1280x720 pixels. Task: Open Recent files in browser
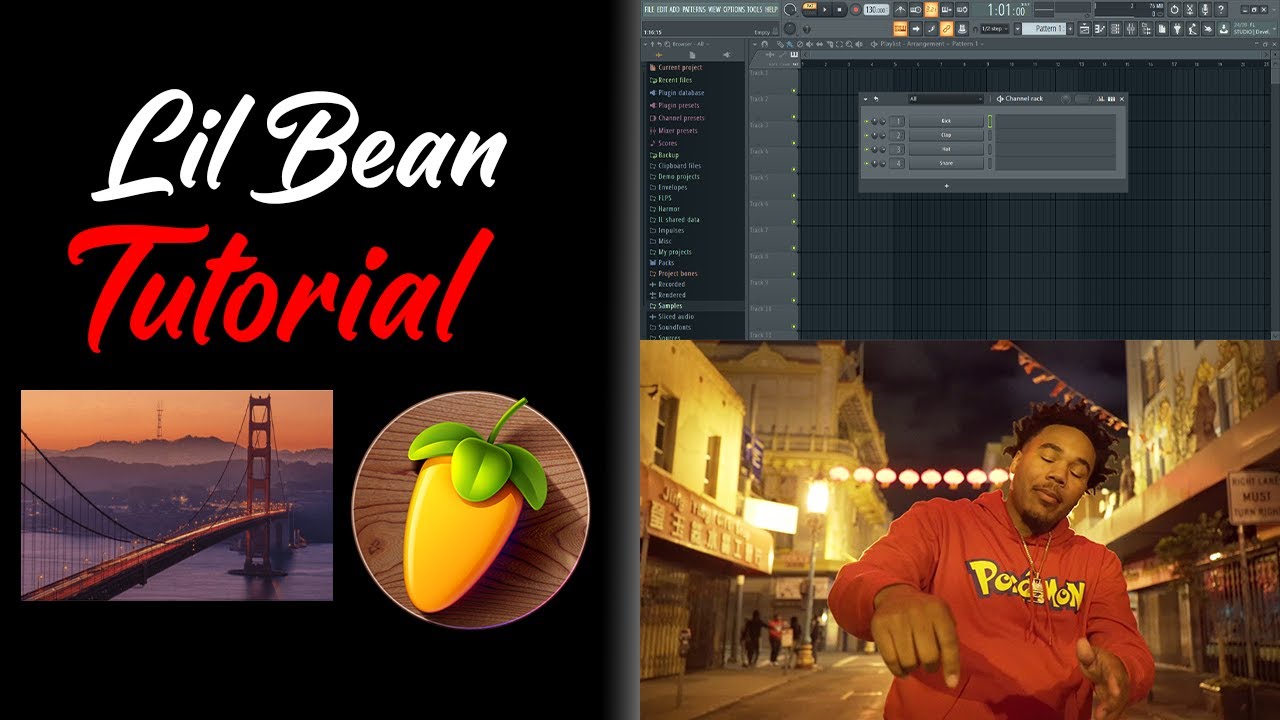(675, 80)
